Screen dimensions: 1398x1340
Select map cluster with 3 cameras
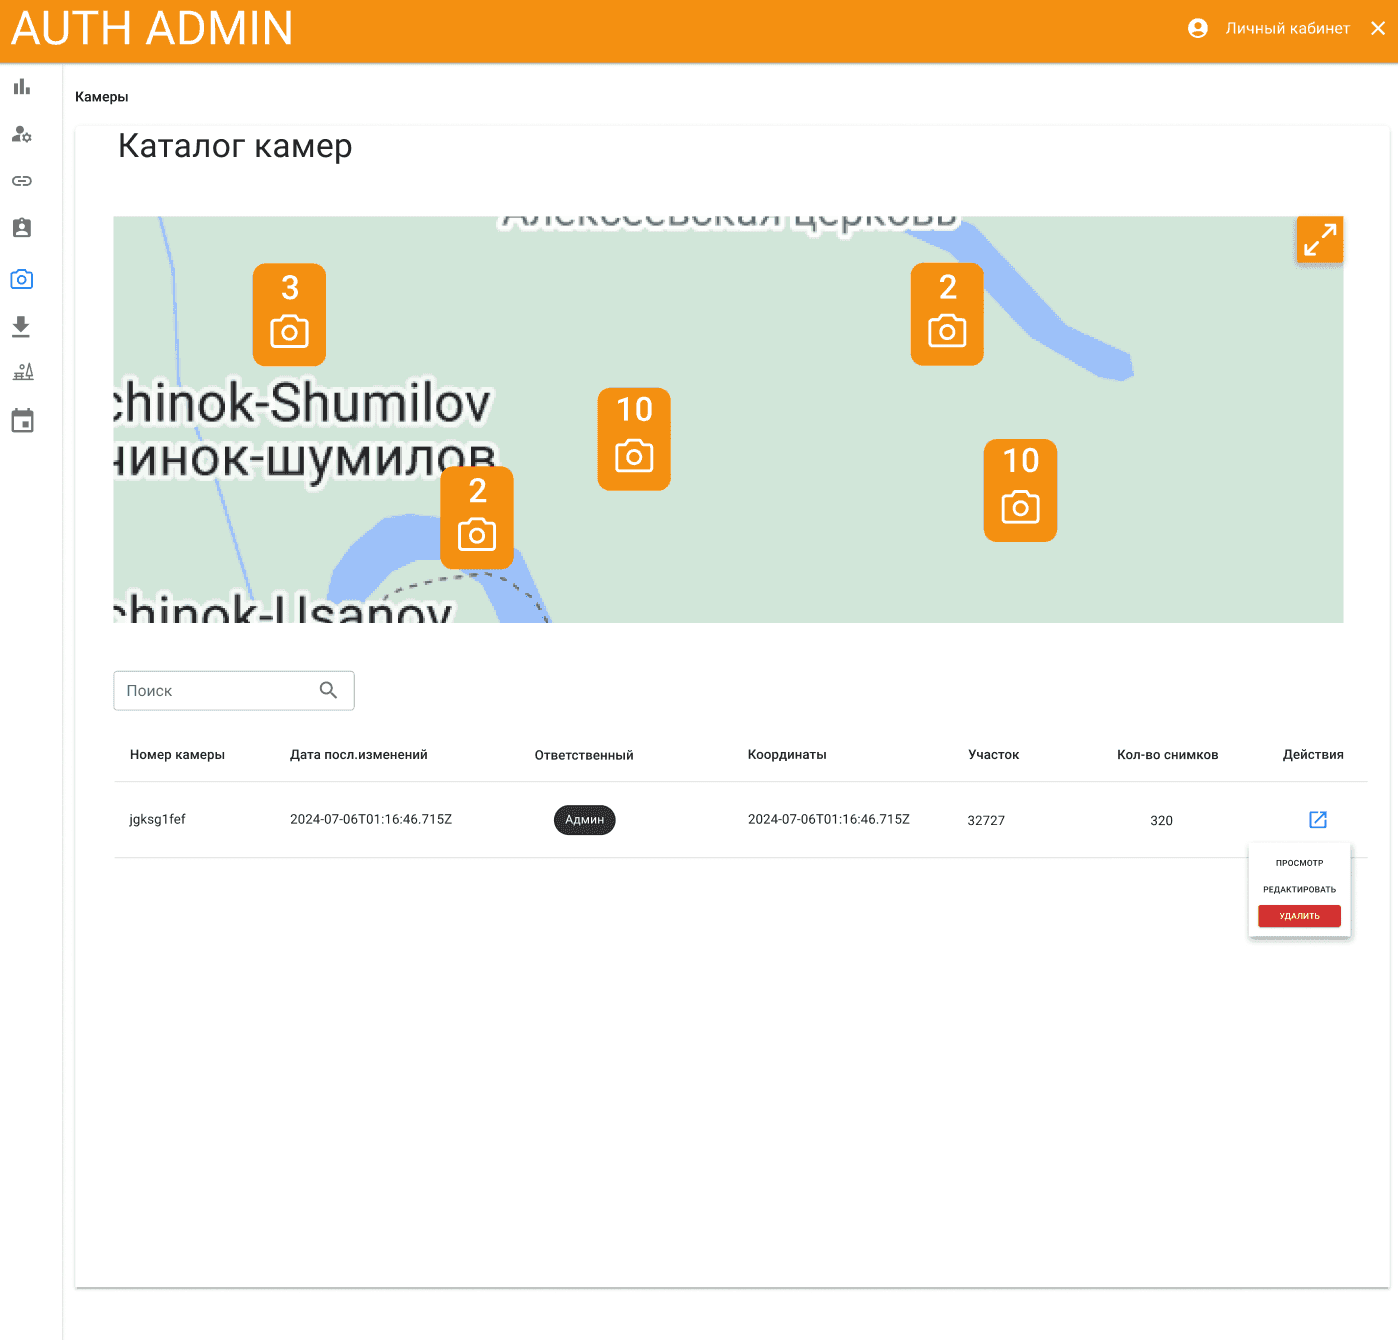(x=289, y=315)
